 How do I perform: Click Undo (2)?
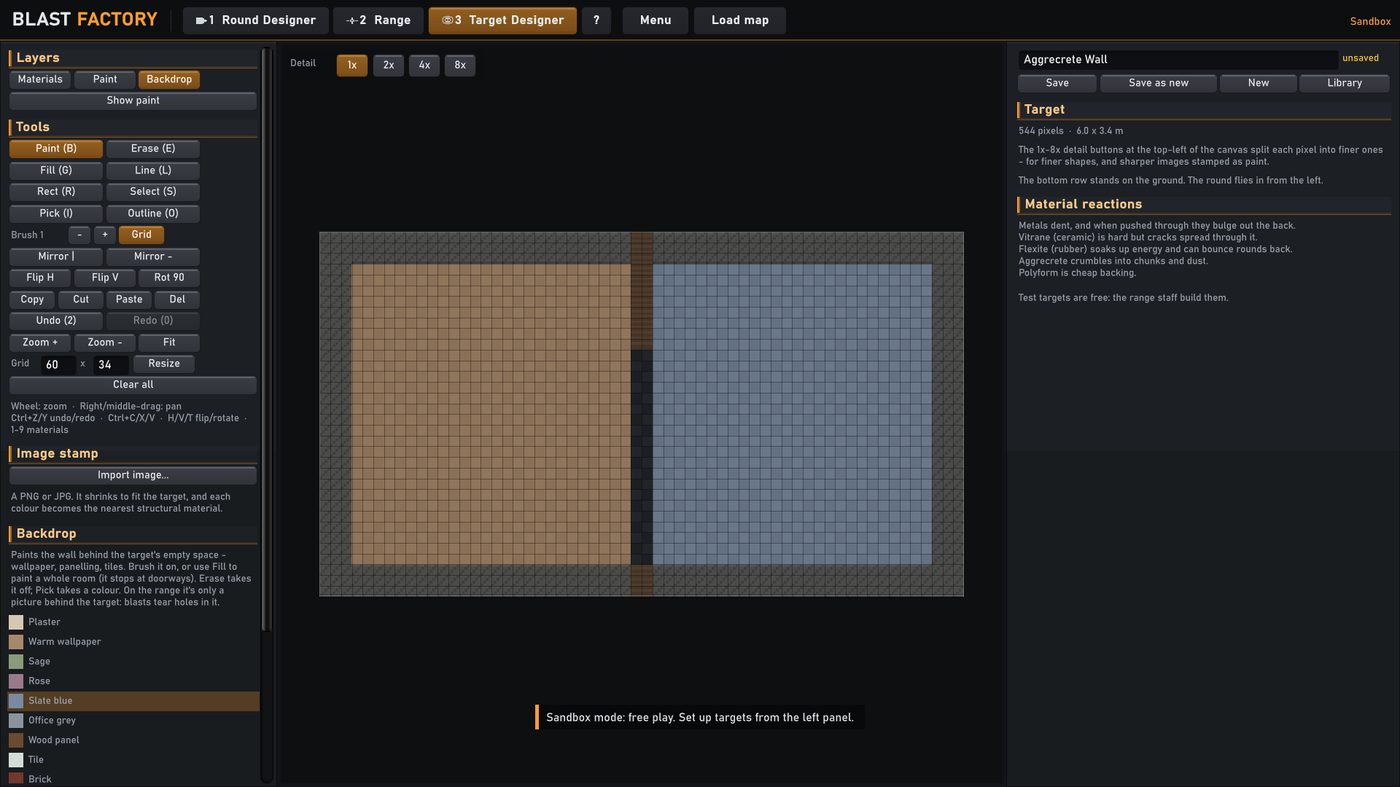(56, 321)
